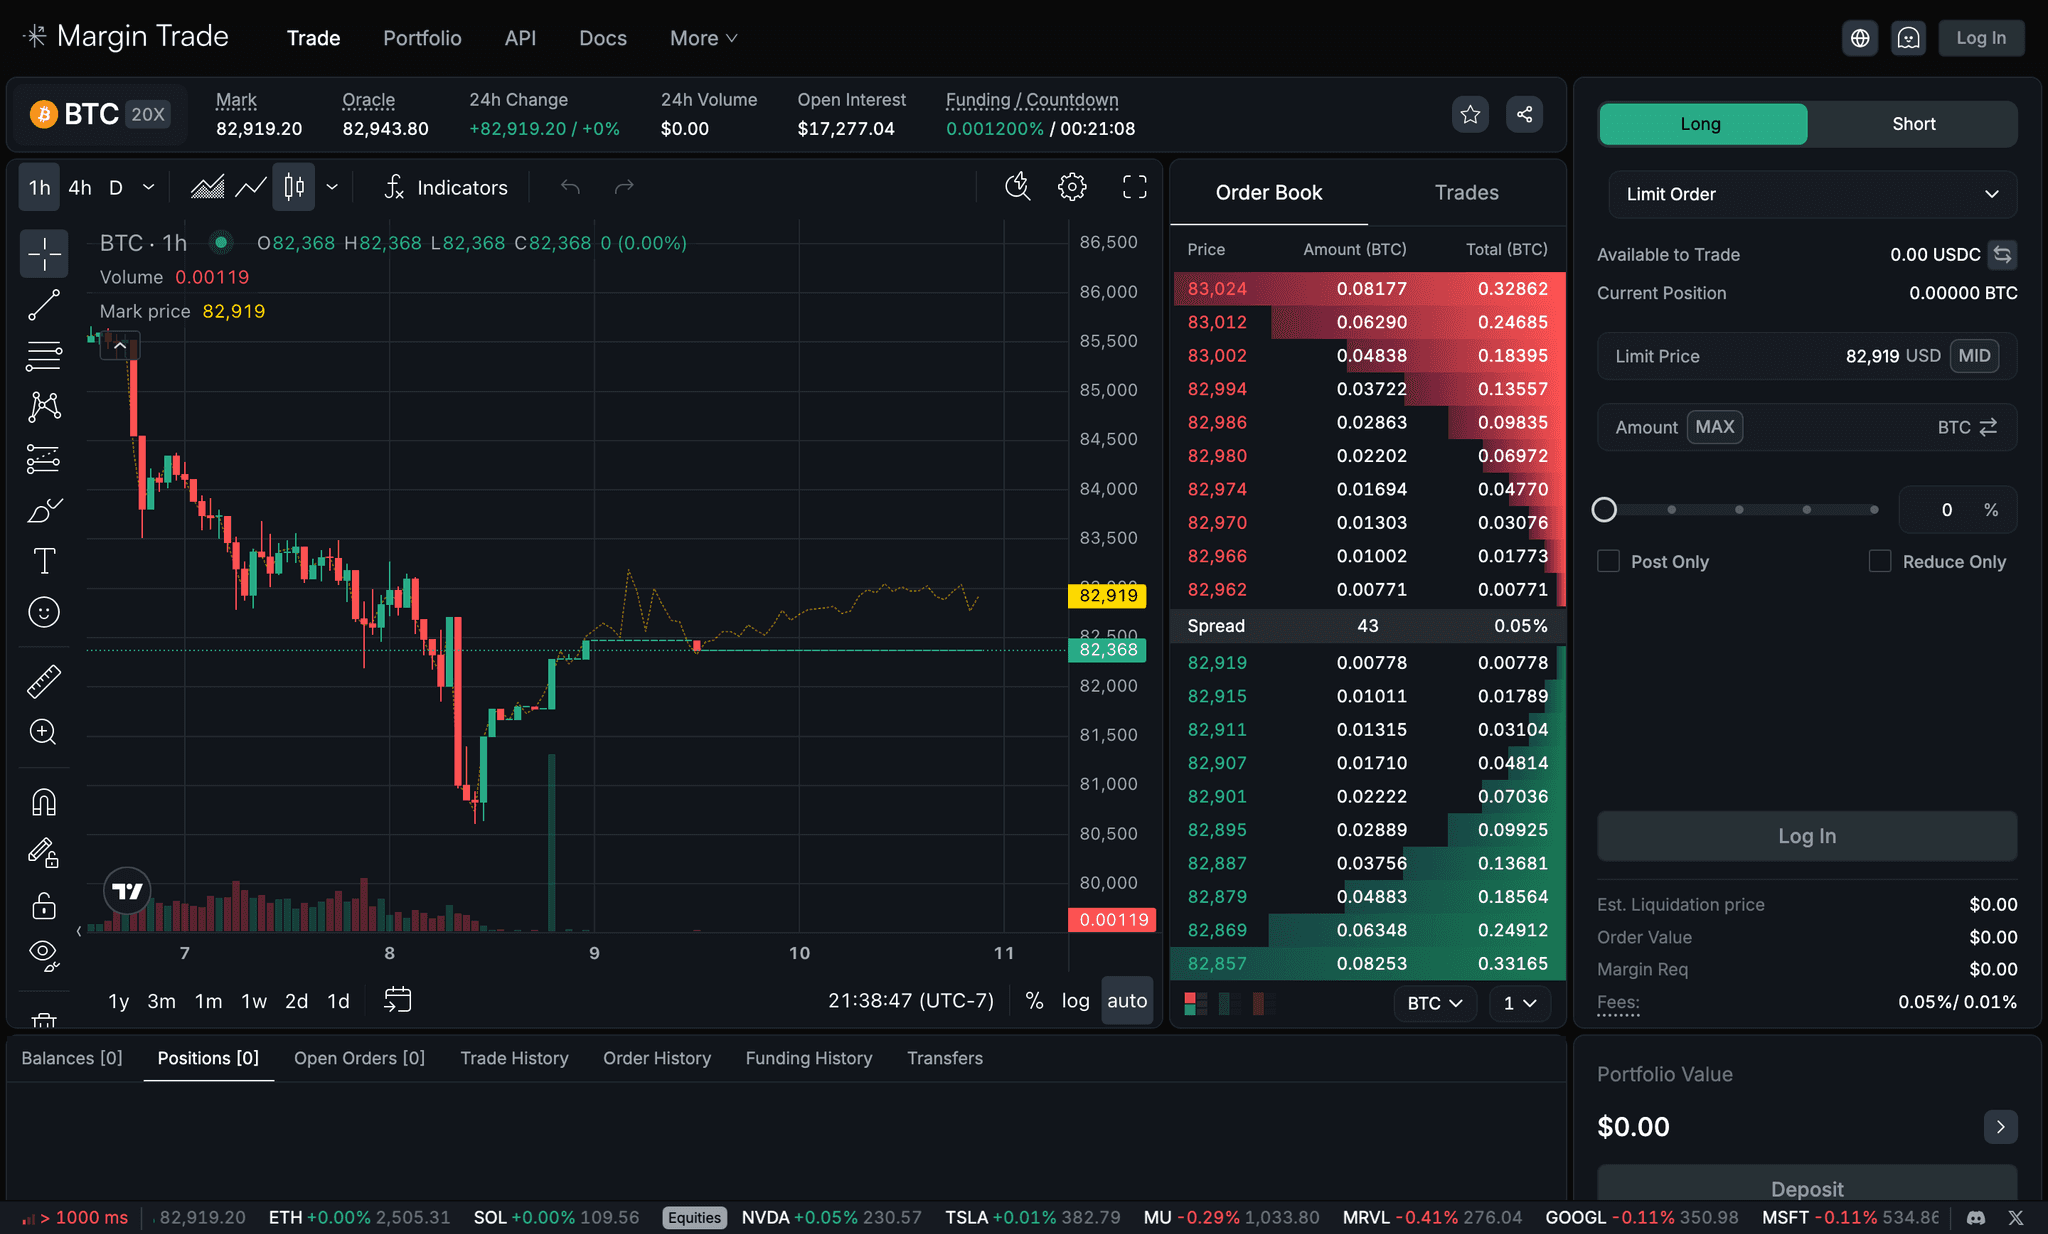Toggle log scale on chart

(1075, 1001)
